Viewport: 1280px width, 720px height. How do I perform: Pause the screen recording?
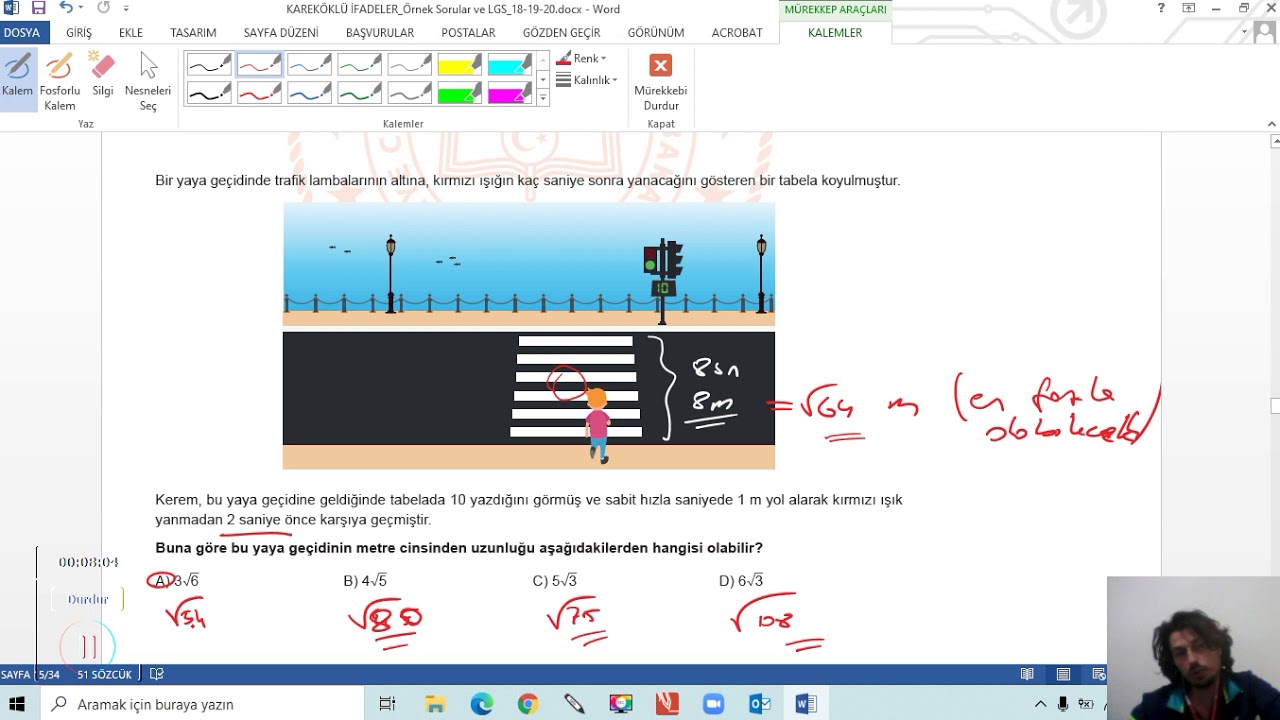point(88,647)
